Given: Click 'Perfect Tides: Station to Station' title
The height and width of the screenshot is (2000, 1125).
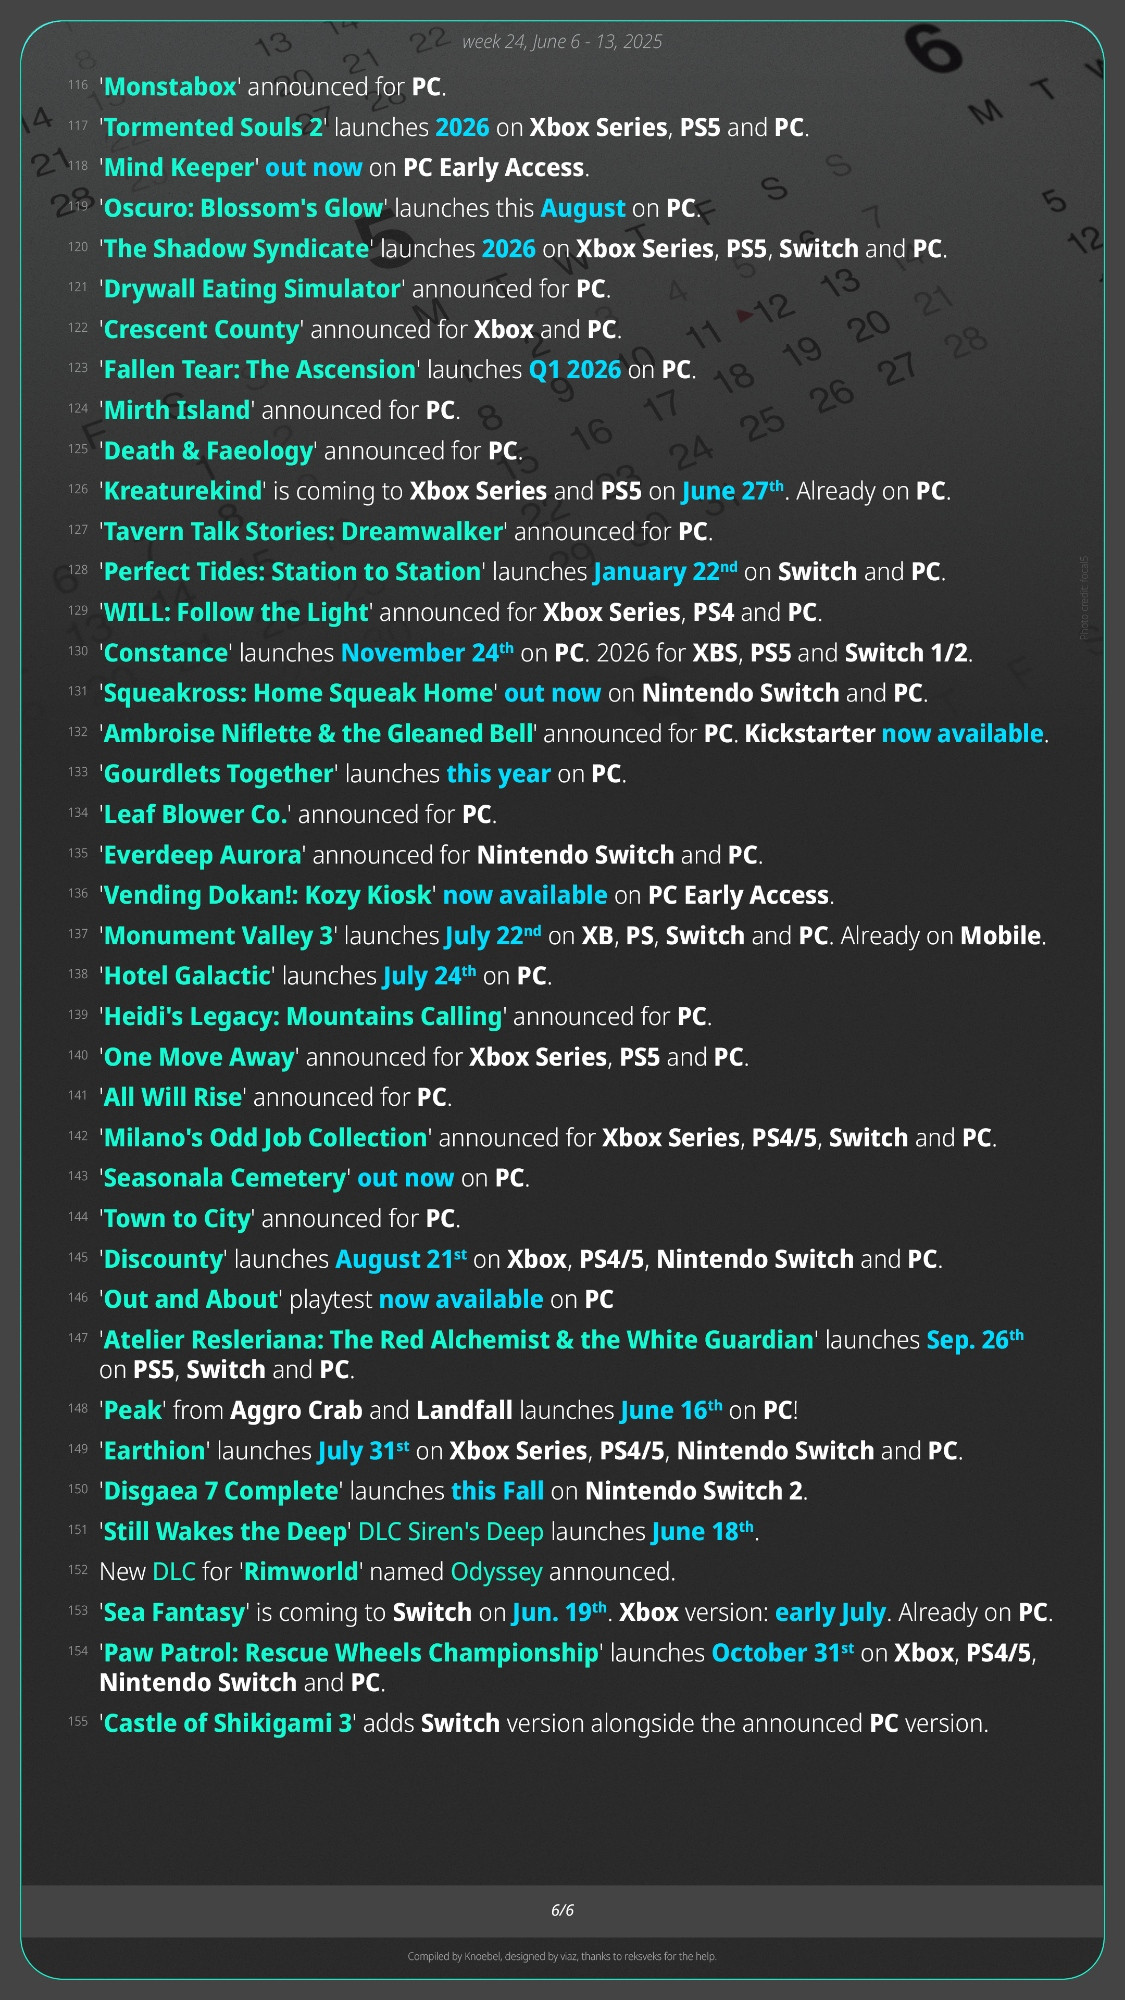Looking at the screenshot, I should [x=292, y=571].
